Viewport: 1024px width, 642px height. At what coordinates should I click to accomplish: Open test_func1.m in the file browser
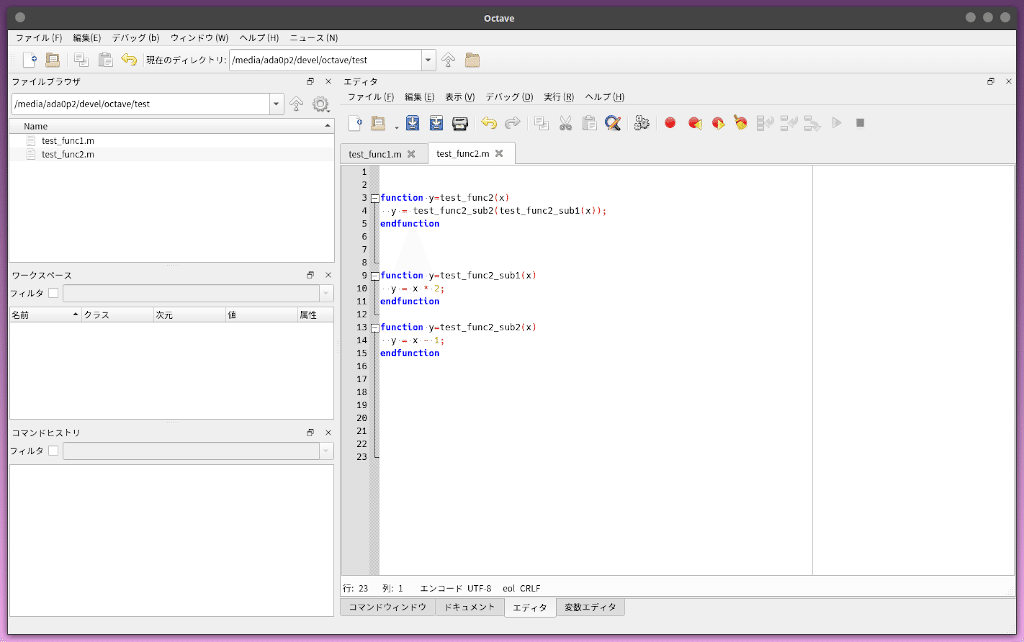point(67,141)
